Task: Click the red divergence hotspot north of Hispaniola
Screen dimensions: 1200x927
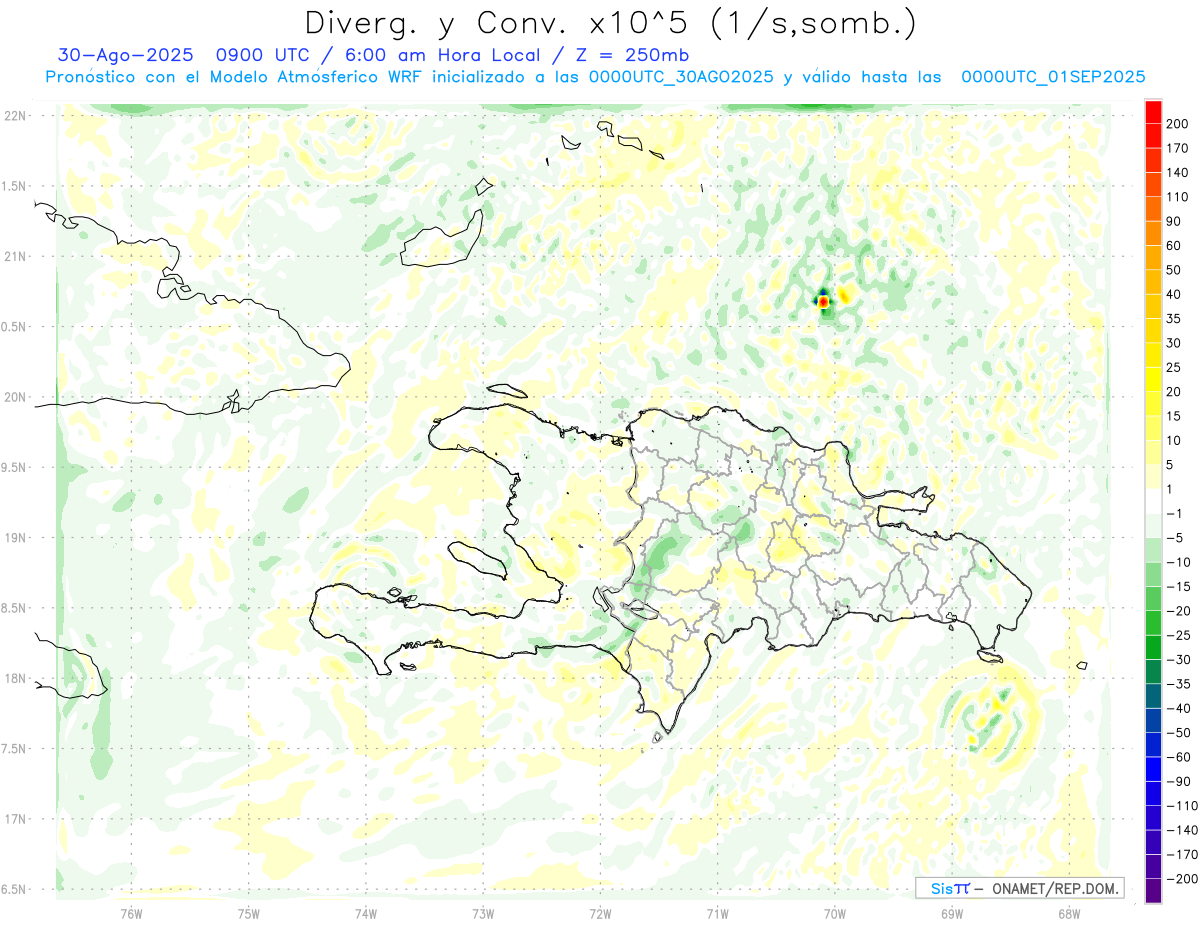Action: pos(823,300)
